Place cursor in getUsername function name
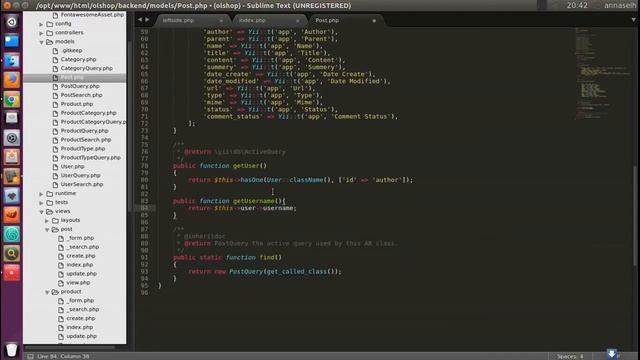The width and height of the screenshot is (640, 360). [253, 201]
